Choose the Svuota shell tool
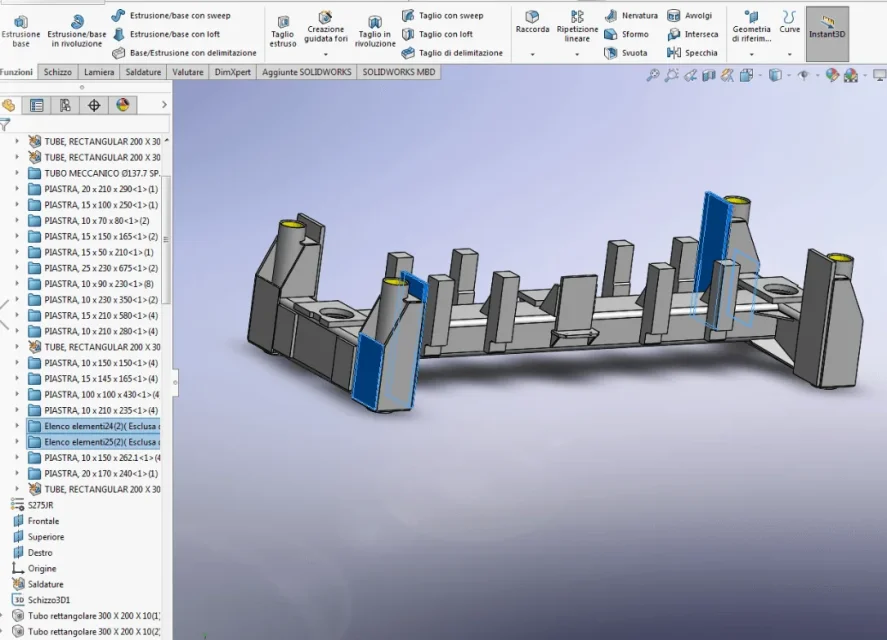 click(626, 53)
